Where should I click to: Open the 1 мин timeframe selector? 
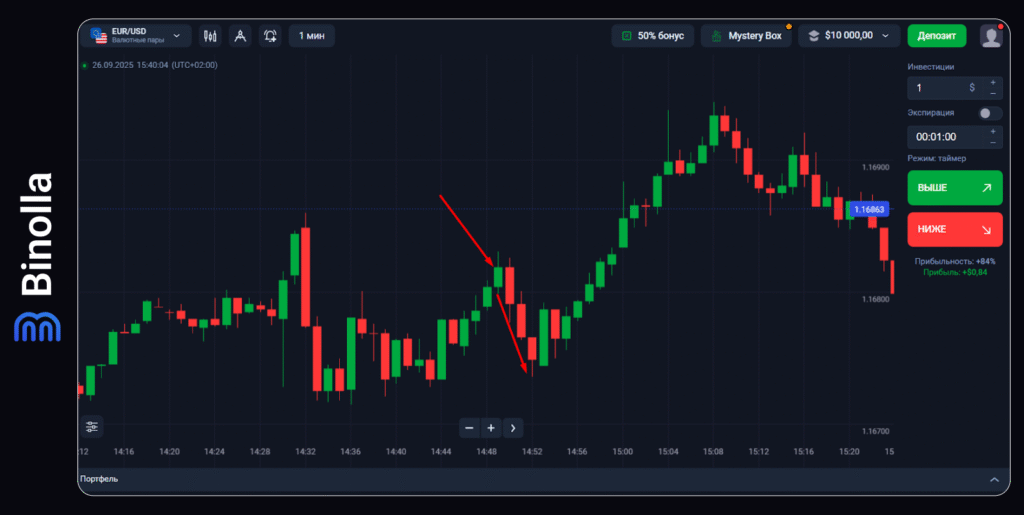point(312,36)
